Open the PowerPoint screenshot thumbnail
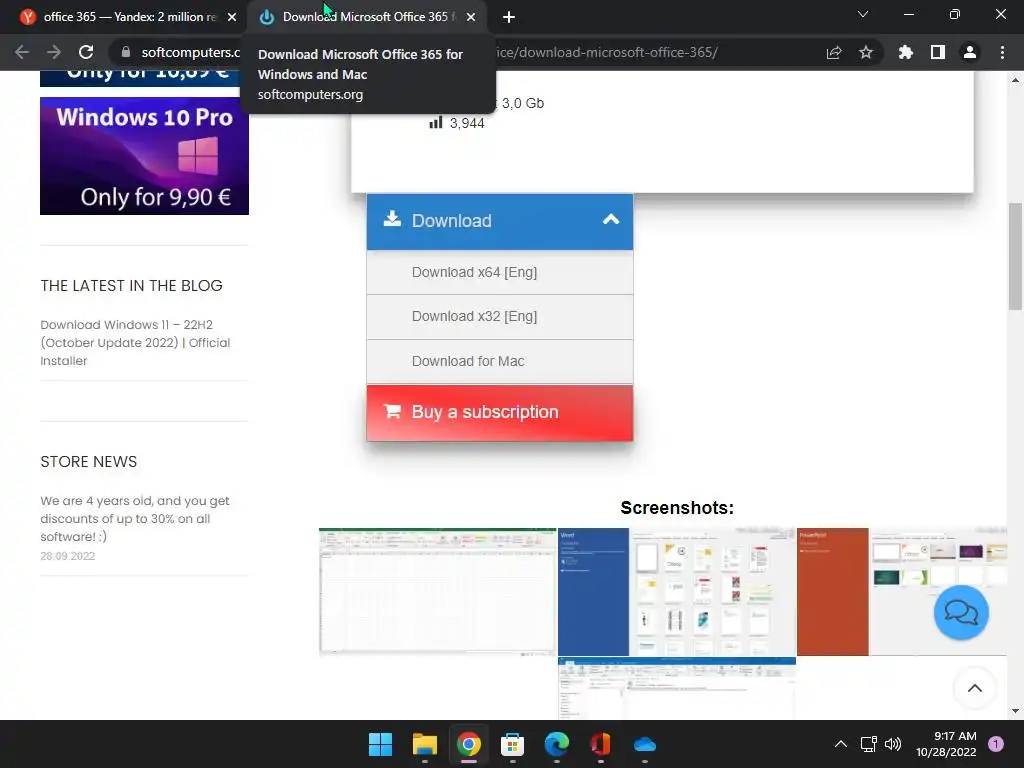Image resolution: width=1024 pixels, height=768 pixels. (x=902, y=592)
